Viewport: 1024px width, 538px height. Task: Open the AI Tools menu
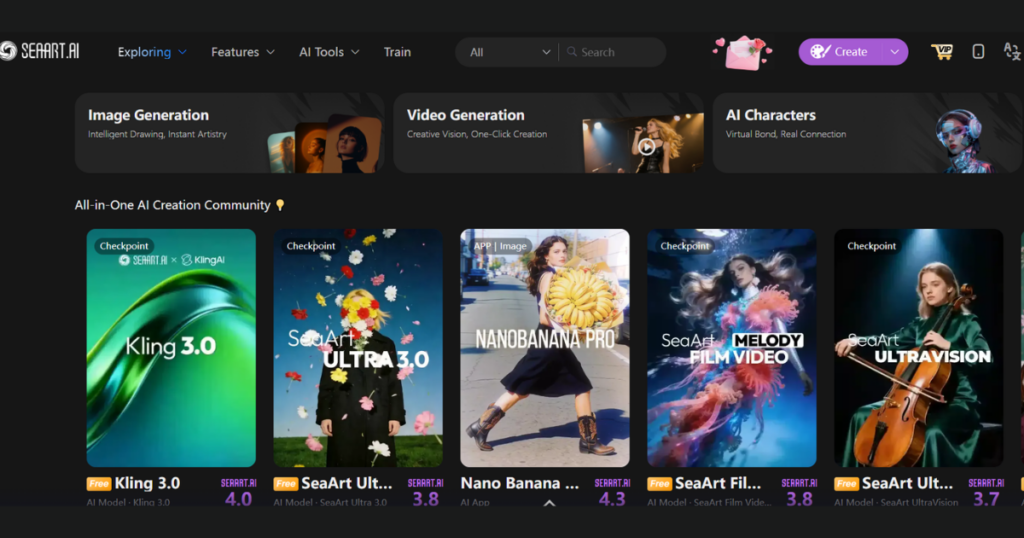[x=329, y=52]
